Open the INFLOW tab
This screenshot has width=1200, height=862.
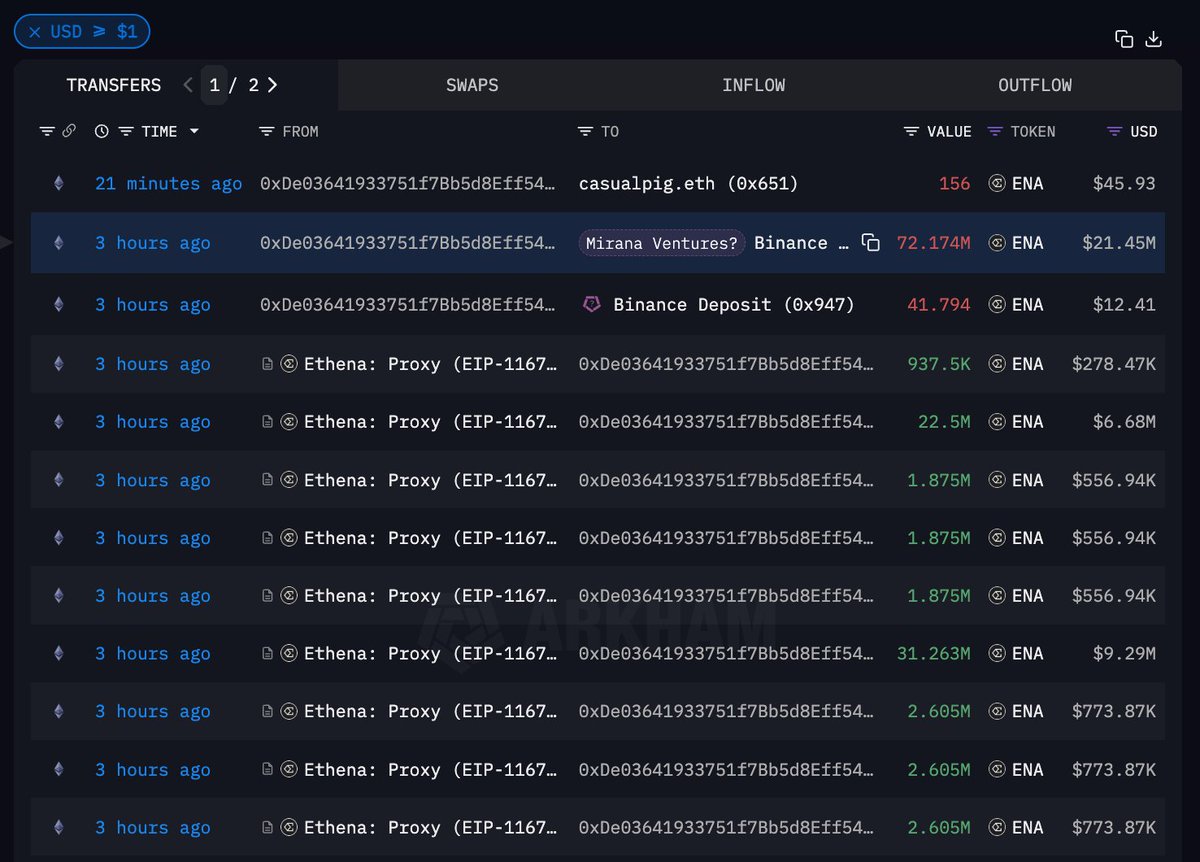[x=753, y=85]
